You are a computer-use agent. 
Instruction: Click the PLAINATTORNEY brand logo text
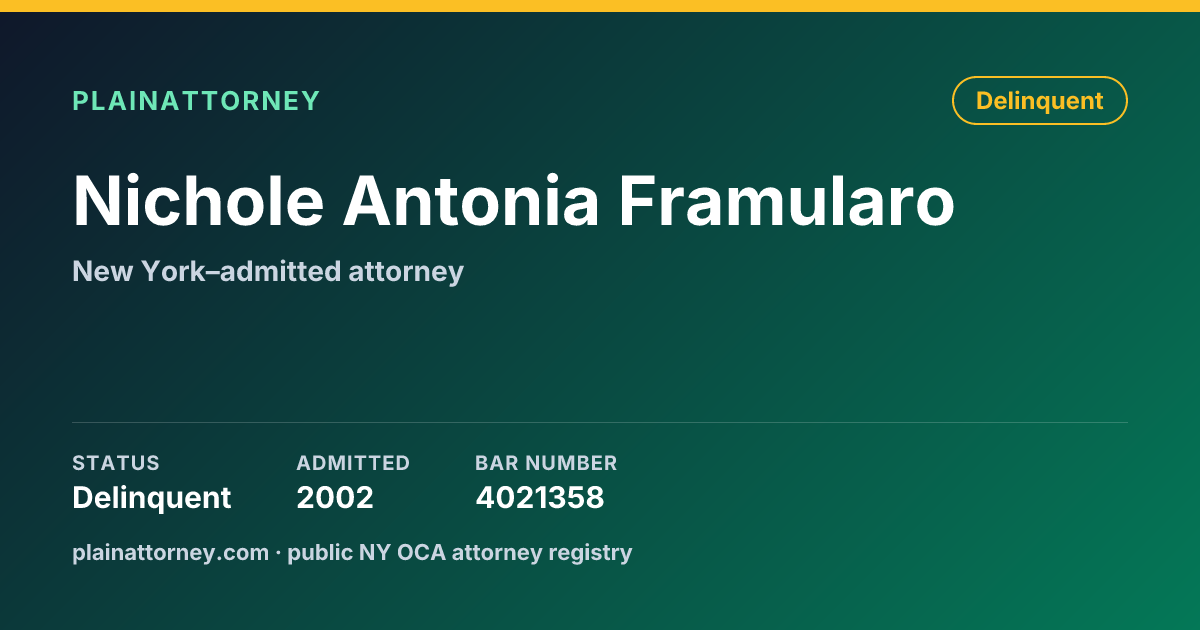point(196,101)
